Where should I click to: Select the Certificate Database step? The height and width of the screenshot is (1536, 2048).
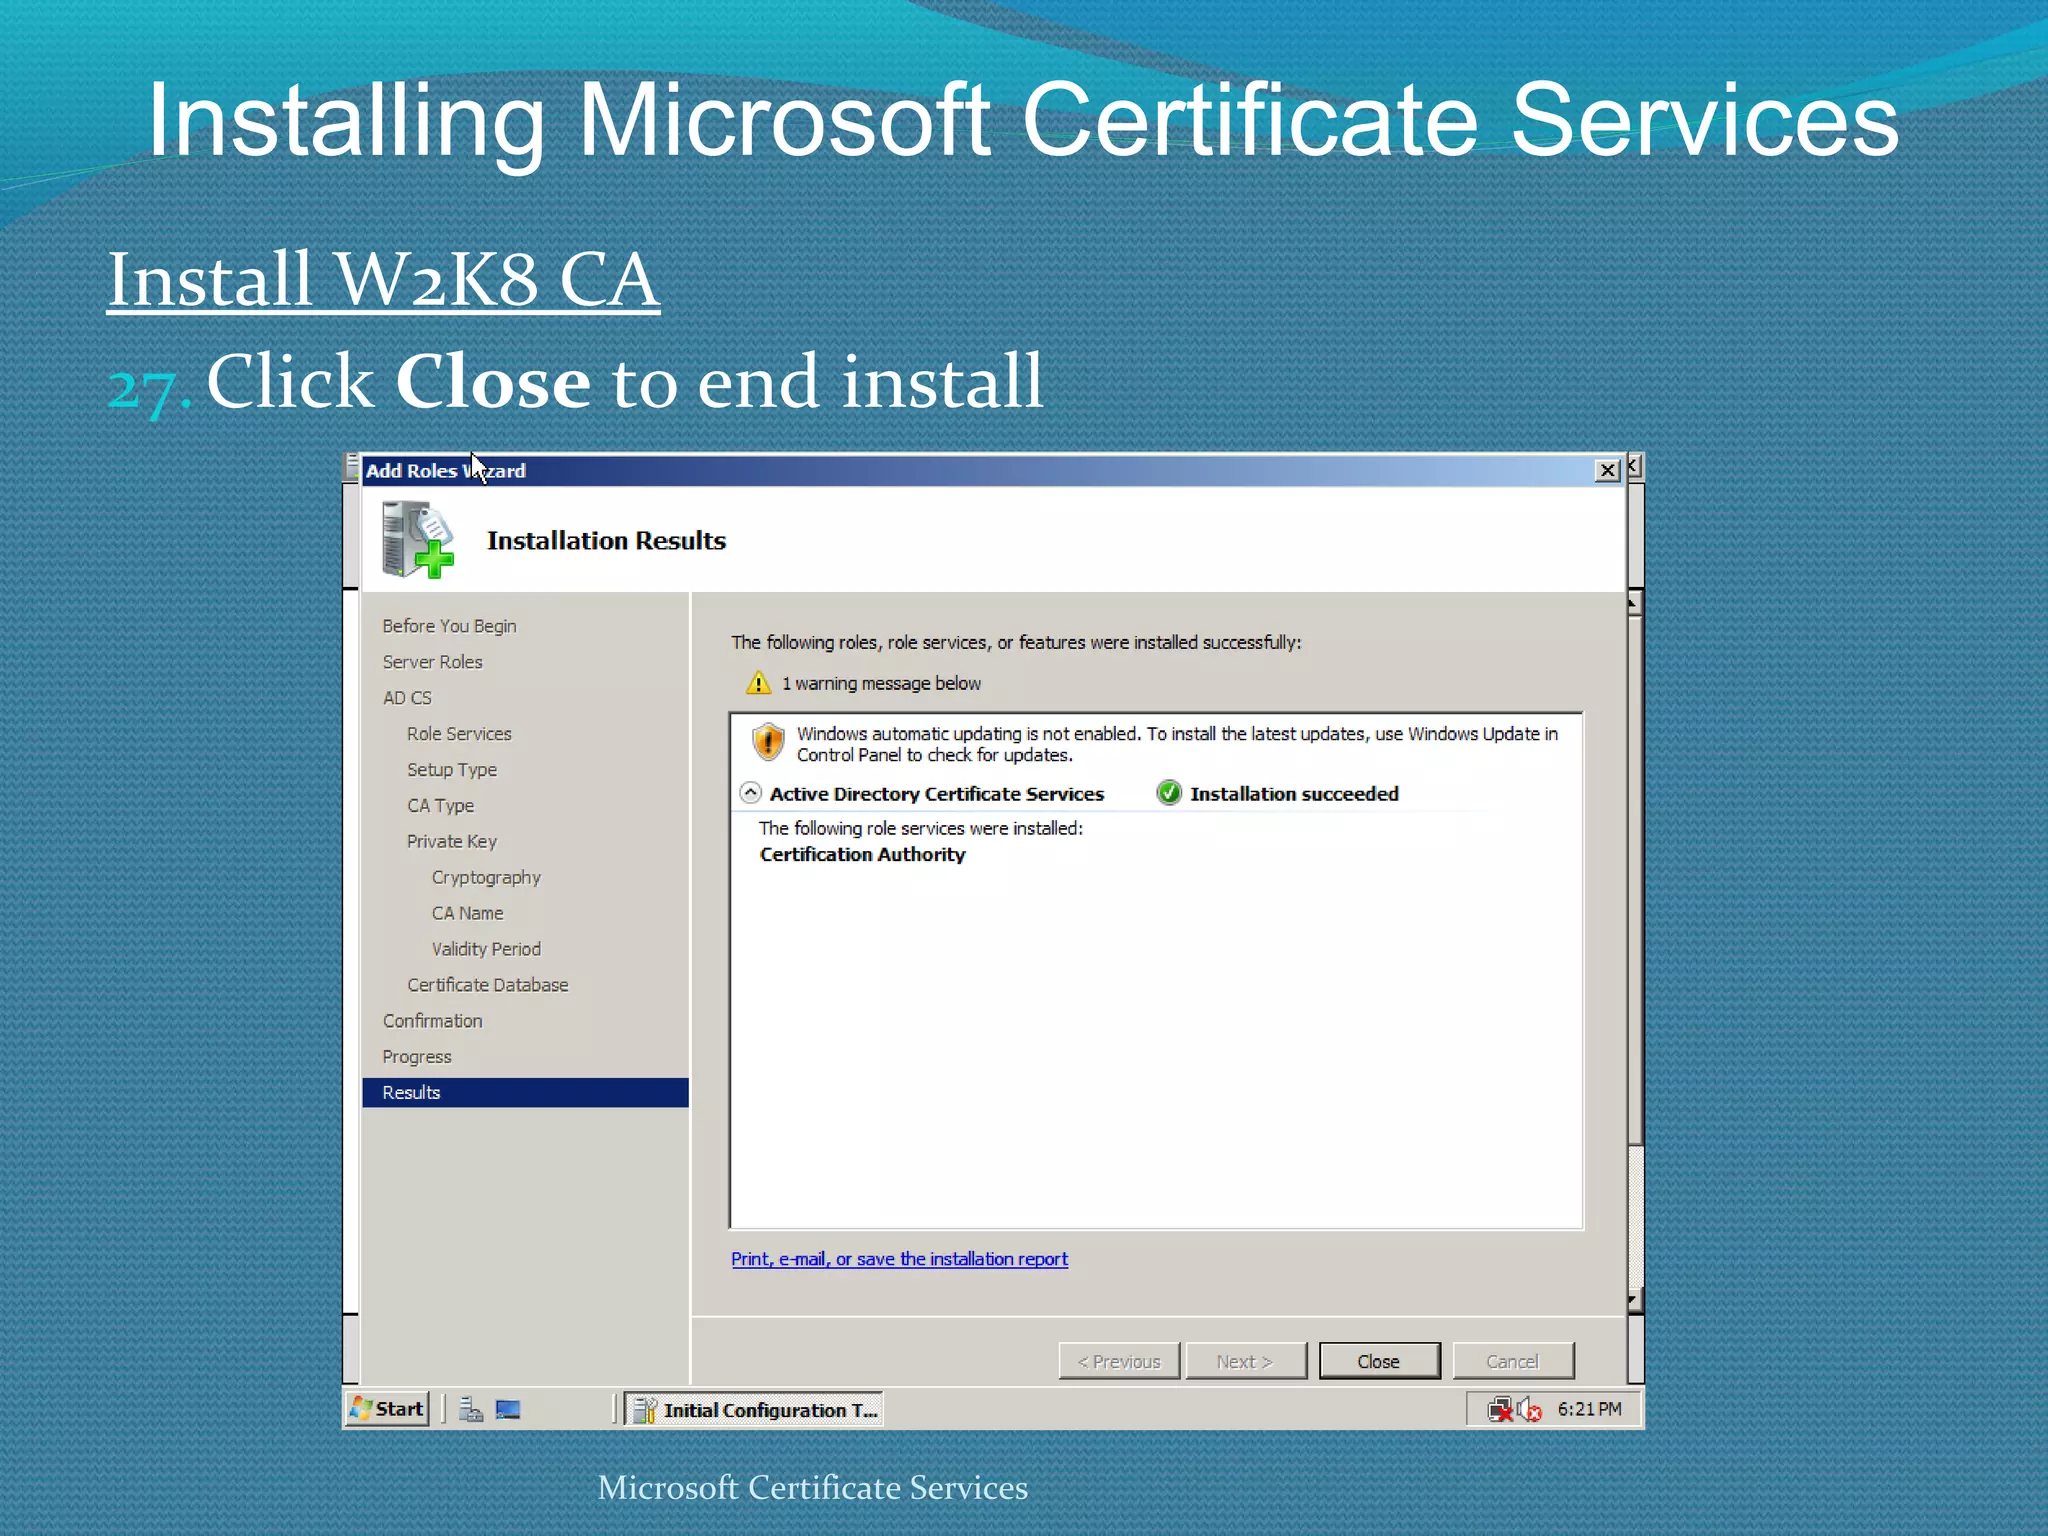click(487, 985)
